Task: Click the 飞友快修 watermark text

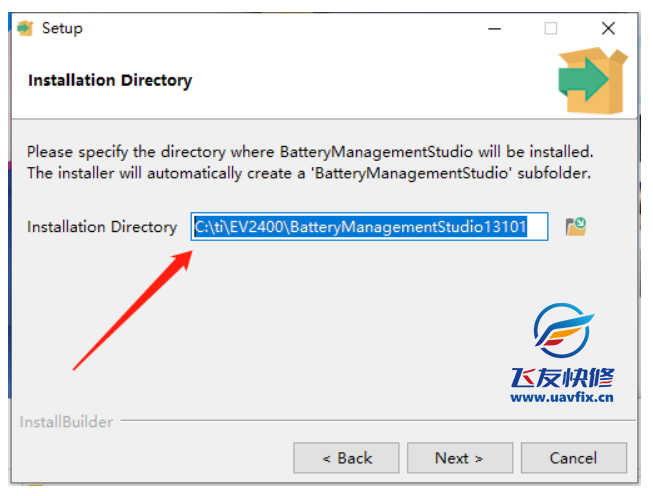Action: [x=562, y=377]
